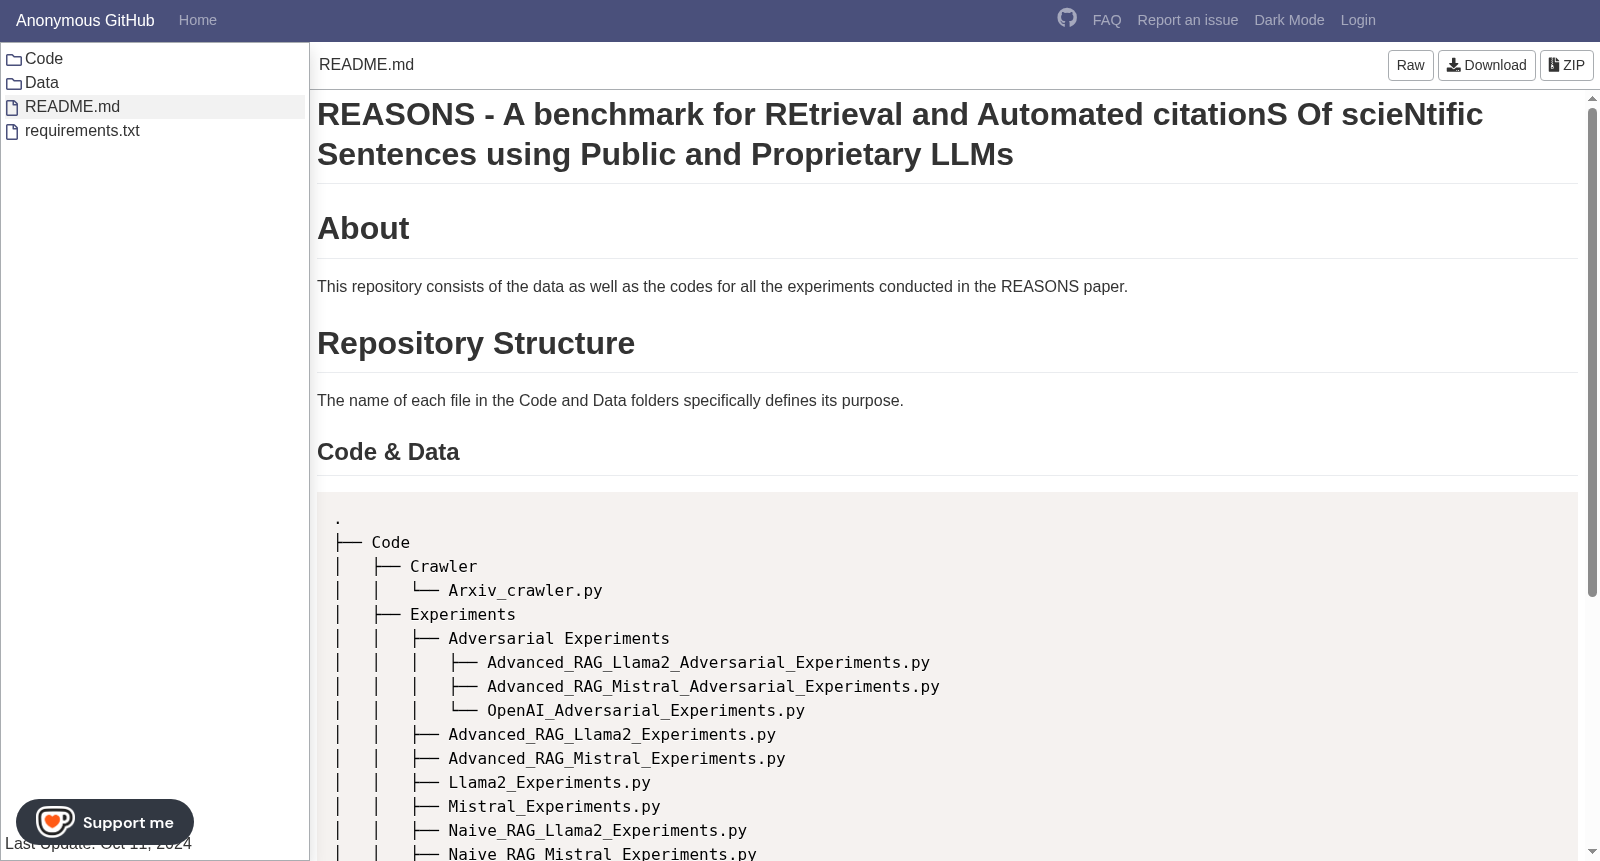Open the Home nav link

coord(198,20)
